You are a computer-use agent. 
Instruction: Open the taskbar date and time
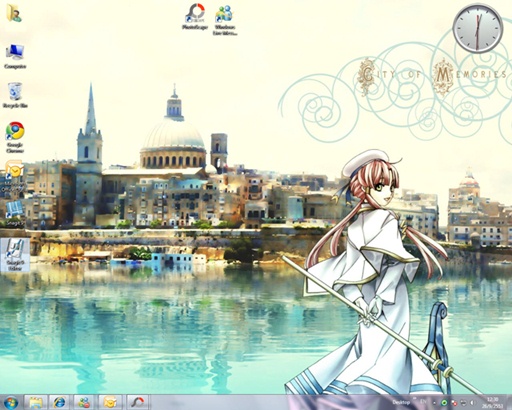click(x=493, y=402)
